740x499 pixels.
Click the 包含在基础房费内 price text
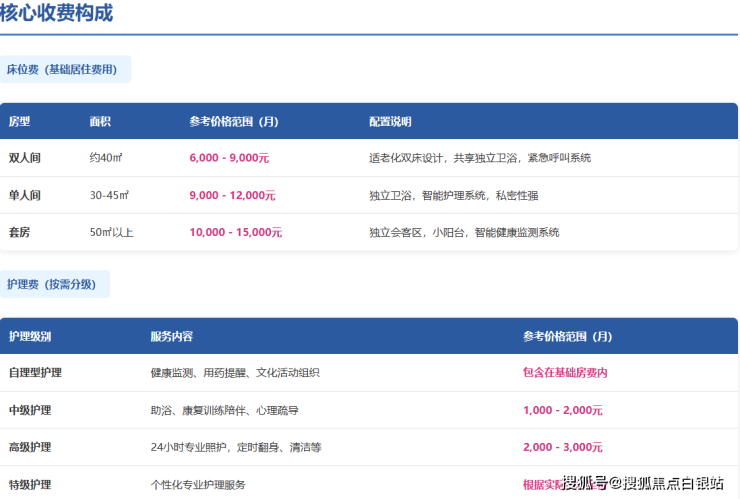(565, 373)
